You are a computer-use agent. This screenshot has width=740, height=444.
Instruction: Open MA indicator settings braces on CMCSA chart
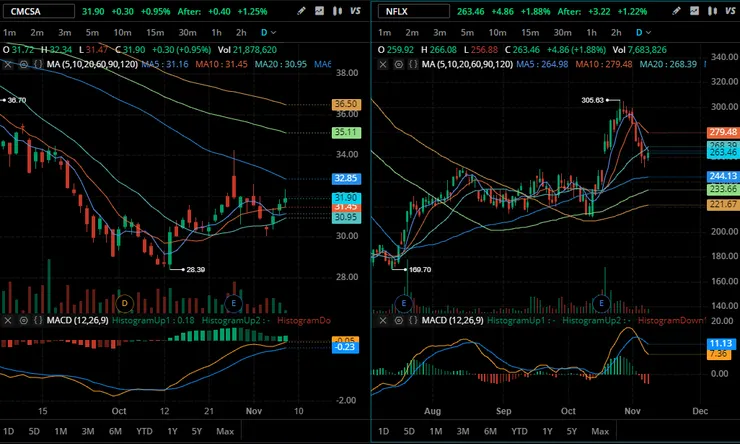pyautogui.click(x=38, y=64)
